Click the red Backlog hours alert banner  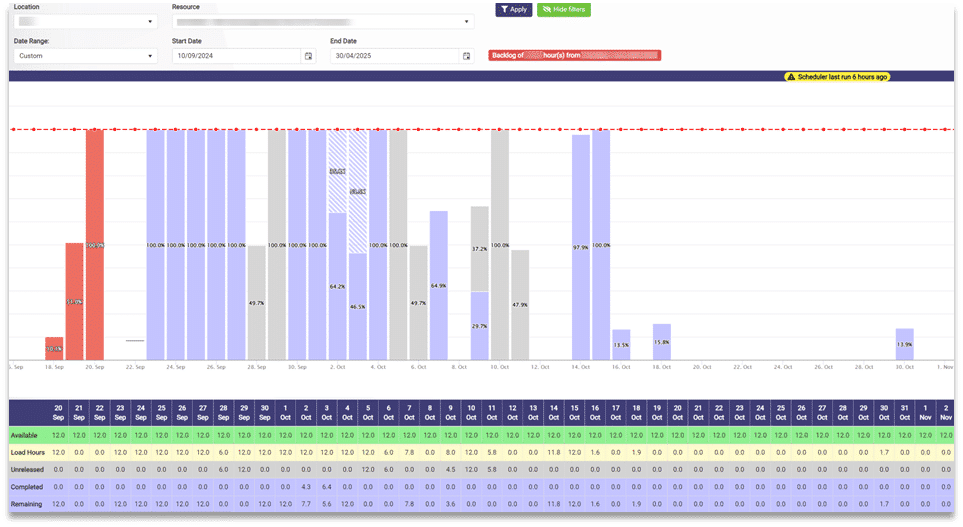tap(574, 56)
